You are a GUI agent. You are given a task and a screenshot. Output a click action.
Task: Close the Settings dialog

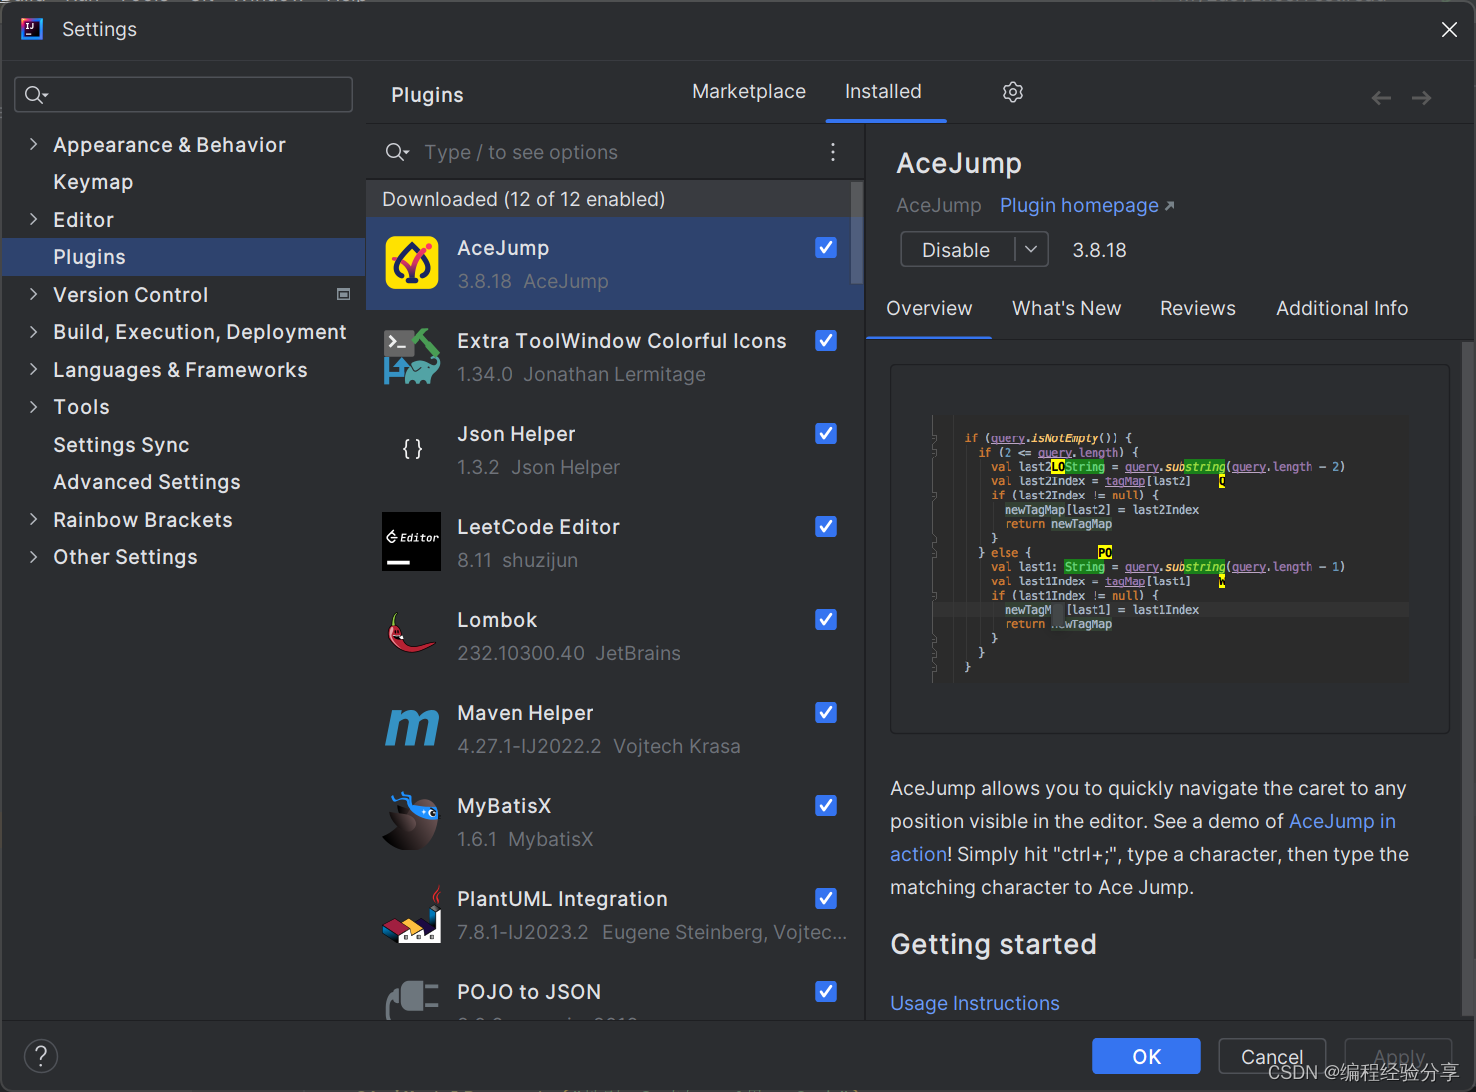point(1449,30)
